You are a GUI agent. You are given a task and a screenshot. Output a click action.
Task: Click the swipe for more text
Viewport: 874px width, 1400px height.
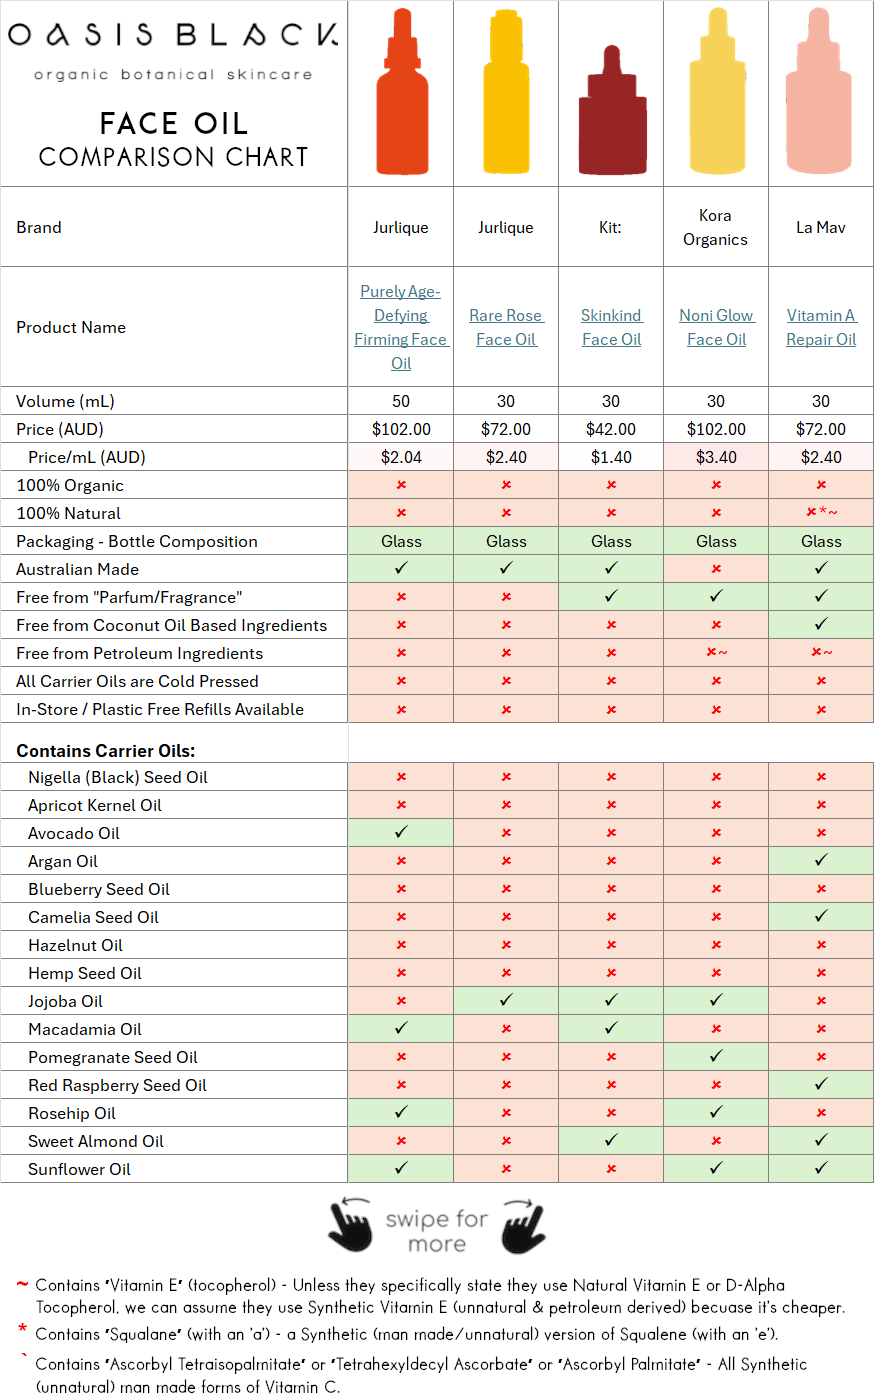pyautogui.click(x=437, y=1231)
